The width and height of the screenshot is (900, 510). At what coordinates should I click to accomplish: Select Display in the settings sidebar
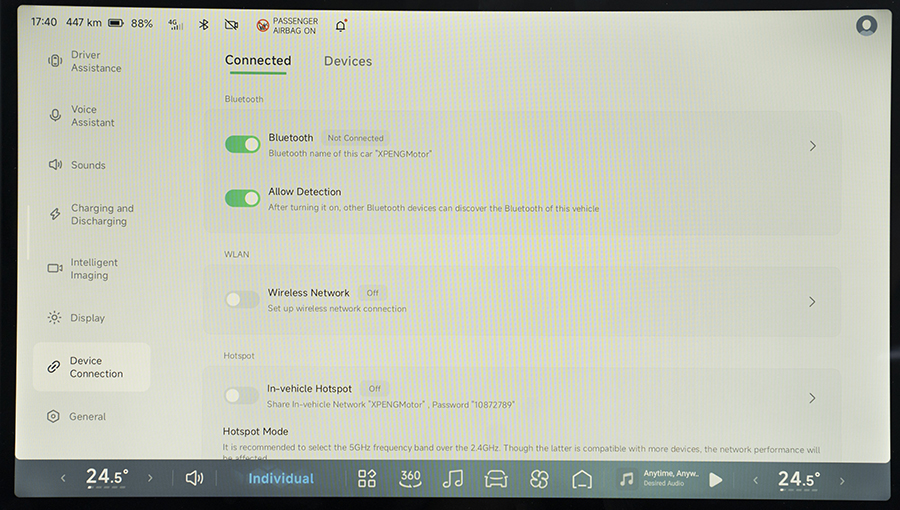click(x=87, y=318)
